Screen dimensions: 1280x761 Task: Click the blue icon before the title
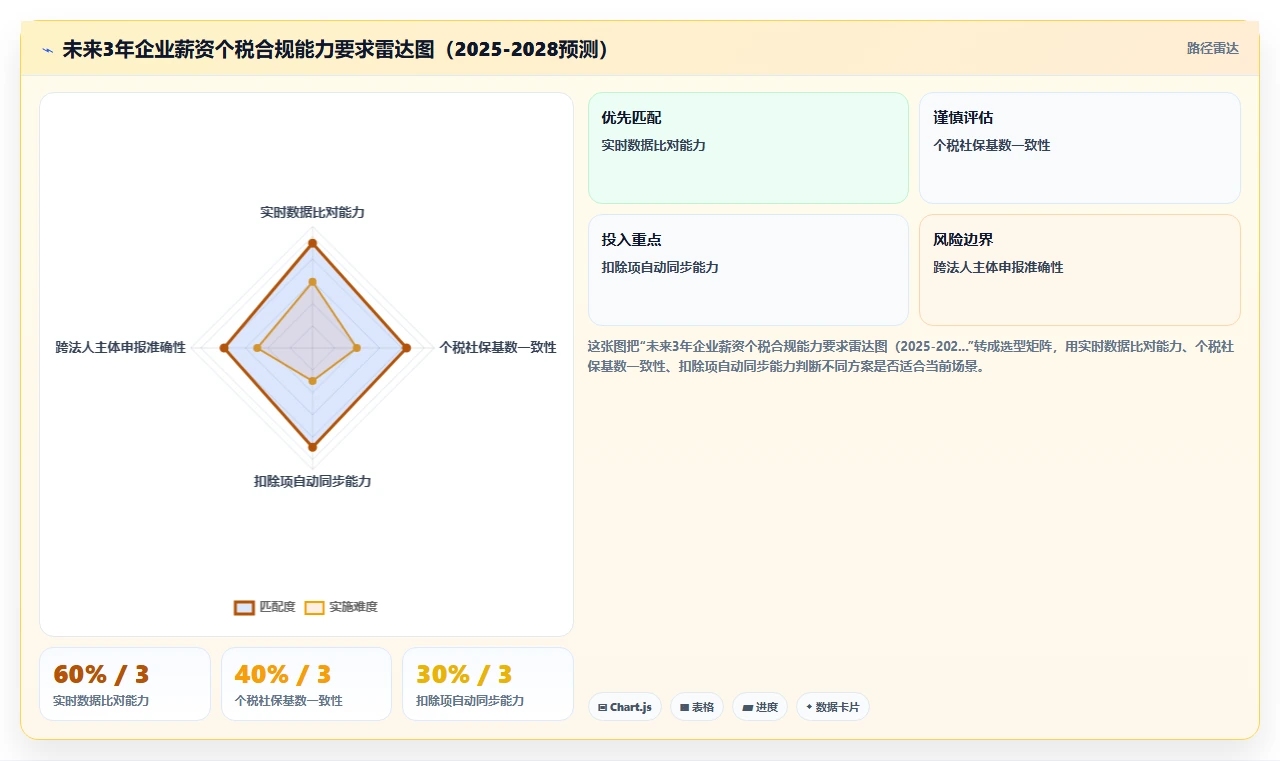[47, 50]
